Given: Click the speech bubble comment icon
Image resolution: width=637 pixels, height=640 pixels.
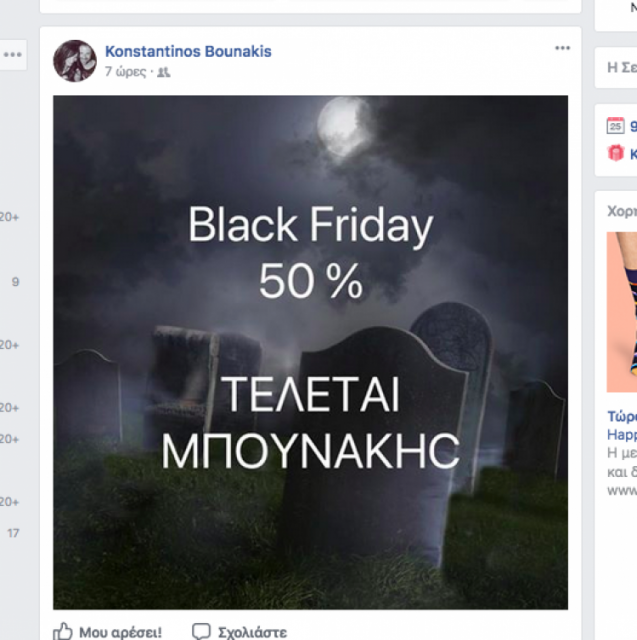Looking at the screenshot, I should 201,631.
